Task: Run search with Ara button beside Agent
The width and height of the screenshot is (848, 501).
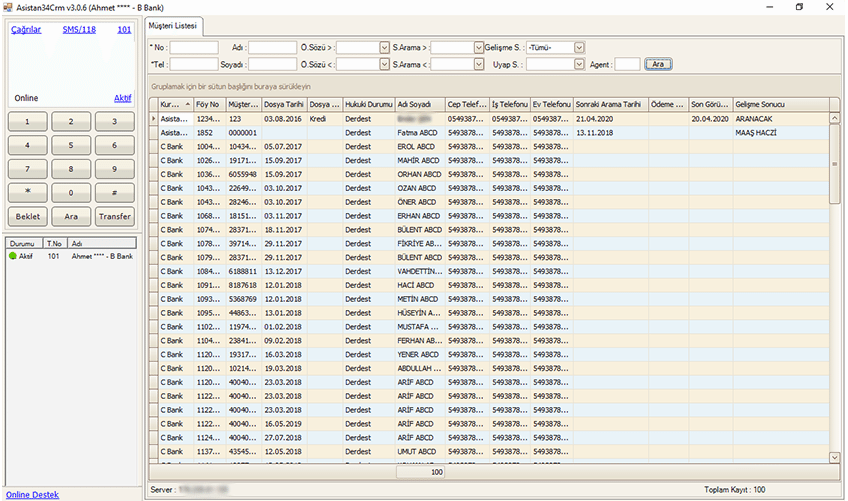Action: 658,64
